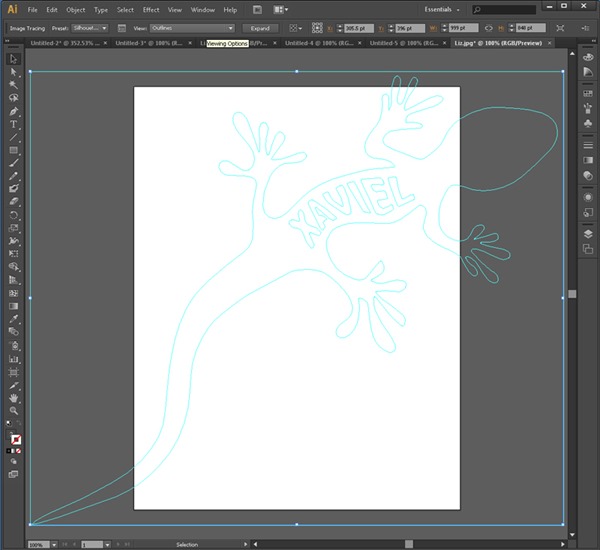Screen dimensions: 600x550
Task: Select the Blend tool
Action: (x=13, y=332)
